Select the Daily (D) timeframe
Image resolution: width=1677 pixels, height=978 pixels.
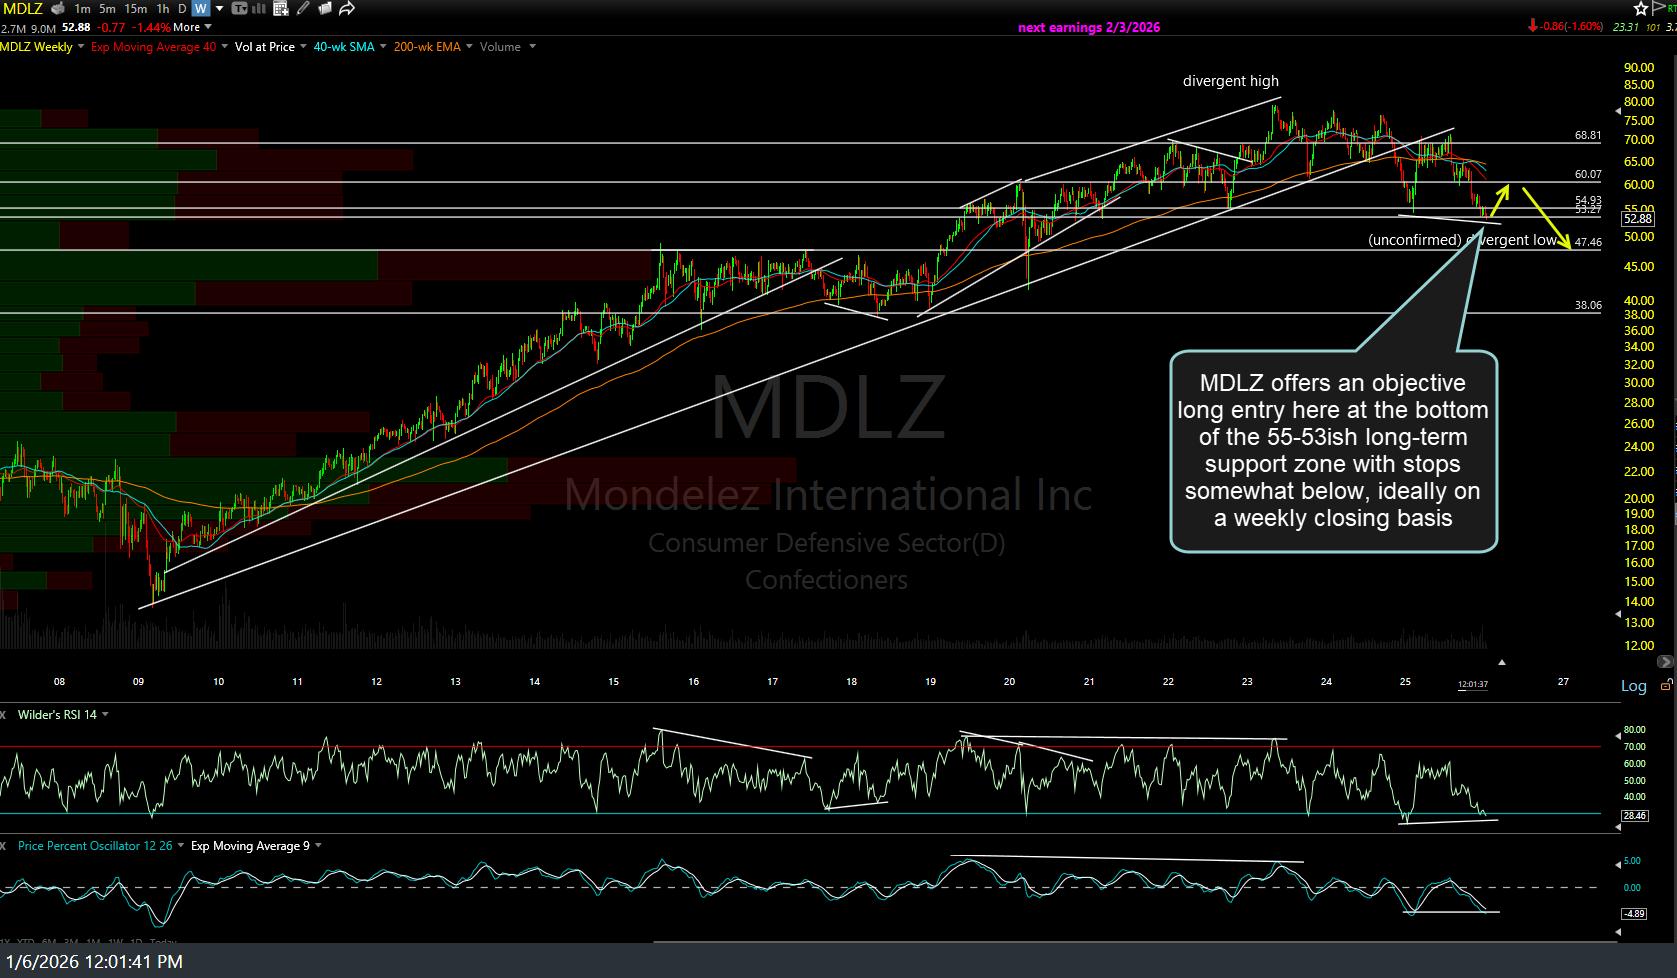(183, 9)
